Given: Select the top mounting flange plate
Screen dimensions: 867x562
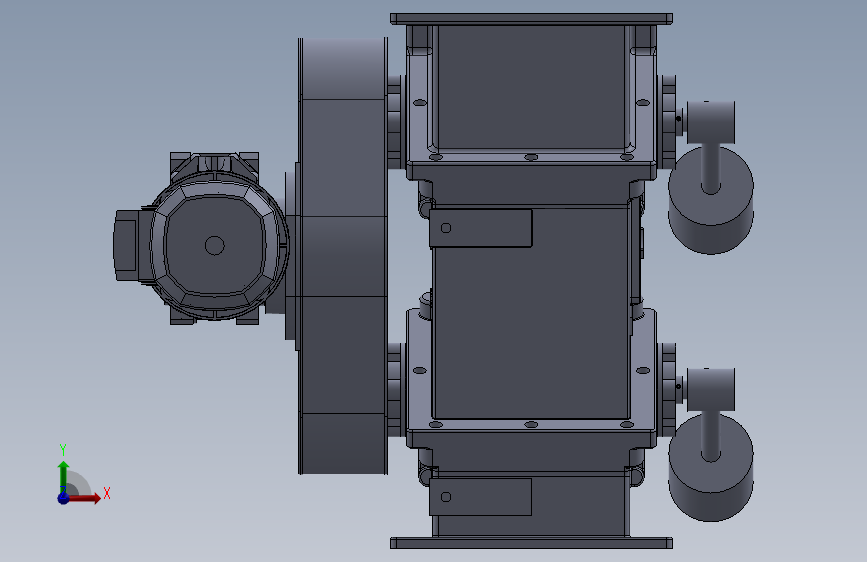Looking at the screenshot, I should [x=531, y=19].
